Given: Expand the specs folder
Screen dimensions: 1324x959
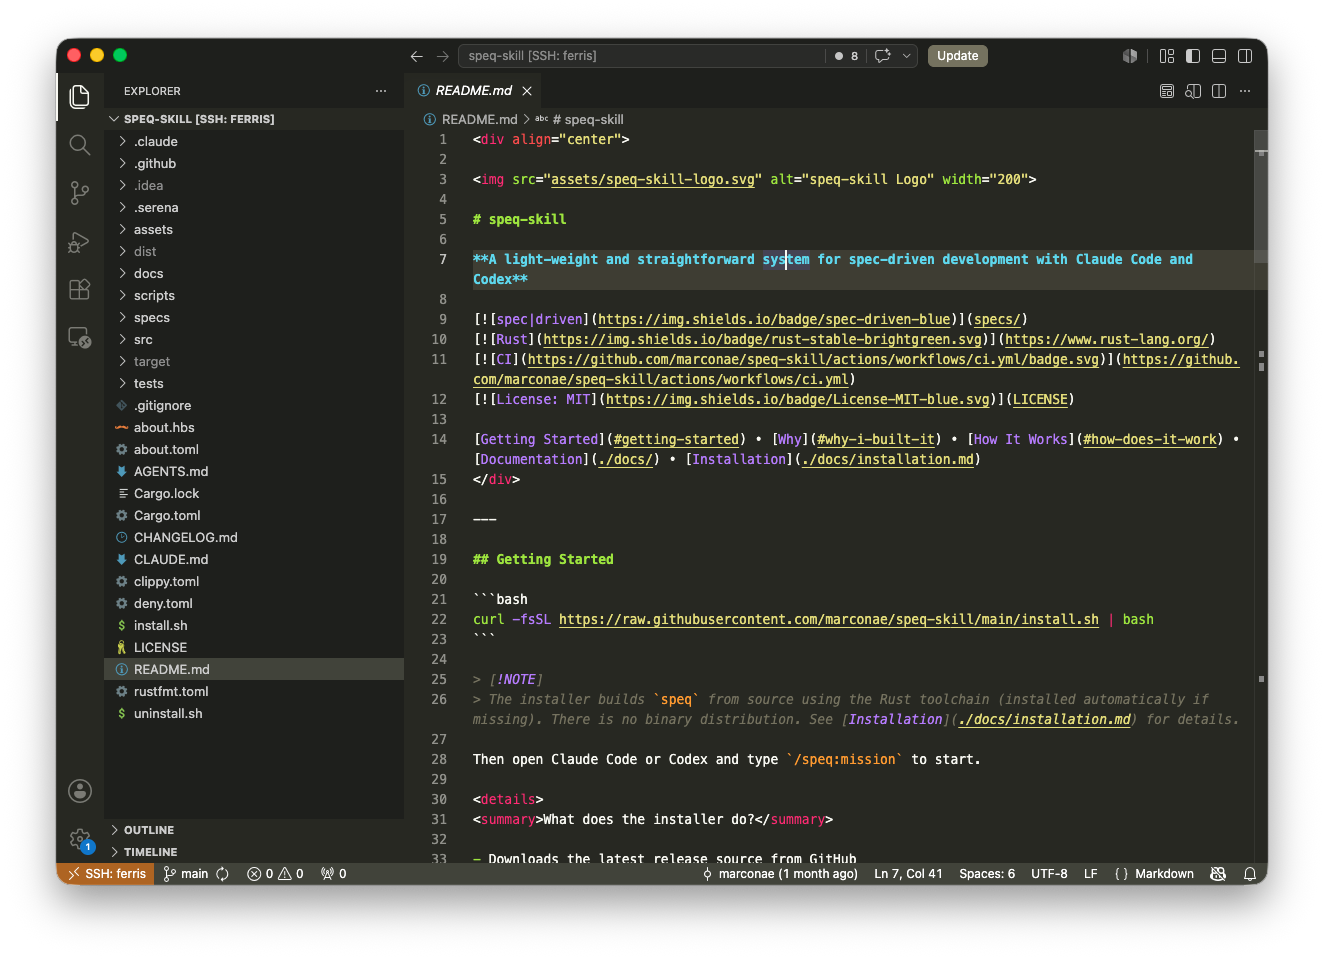Looking at the screenshot, I should click(254, 317).
